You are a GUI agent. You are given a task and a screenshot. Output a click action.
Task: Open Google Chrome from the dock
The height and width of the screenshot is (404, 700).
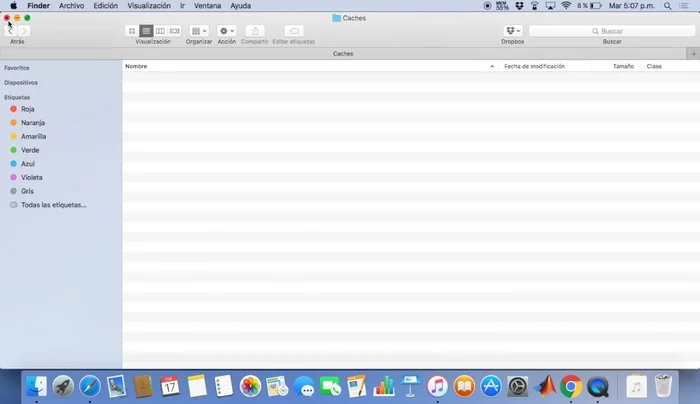(x=571, y=386)
